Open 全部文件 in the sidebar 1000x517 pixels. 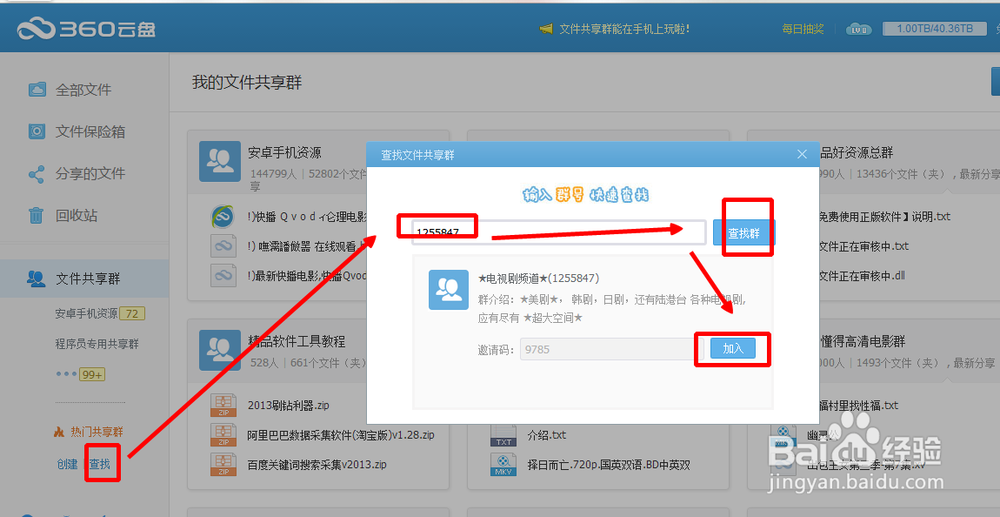coord(83,90)
